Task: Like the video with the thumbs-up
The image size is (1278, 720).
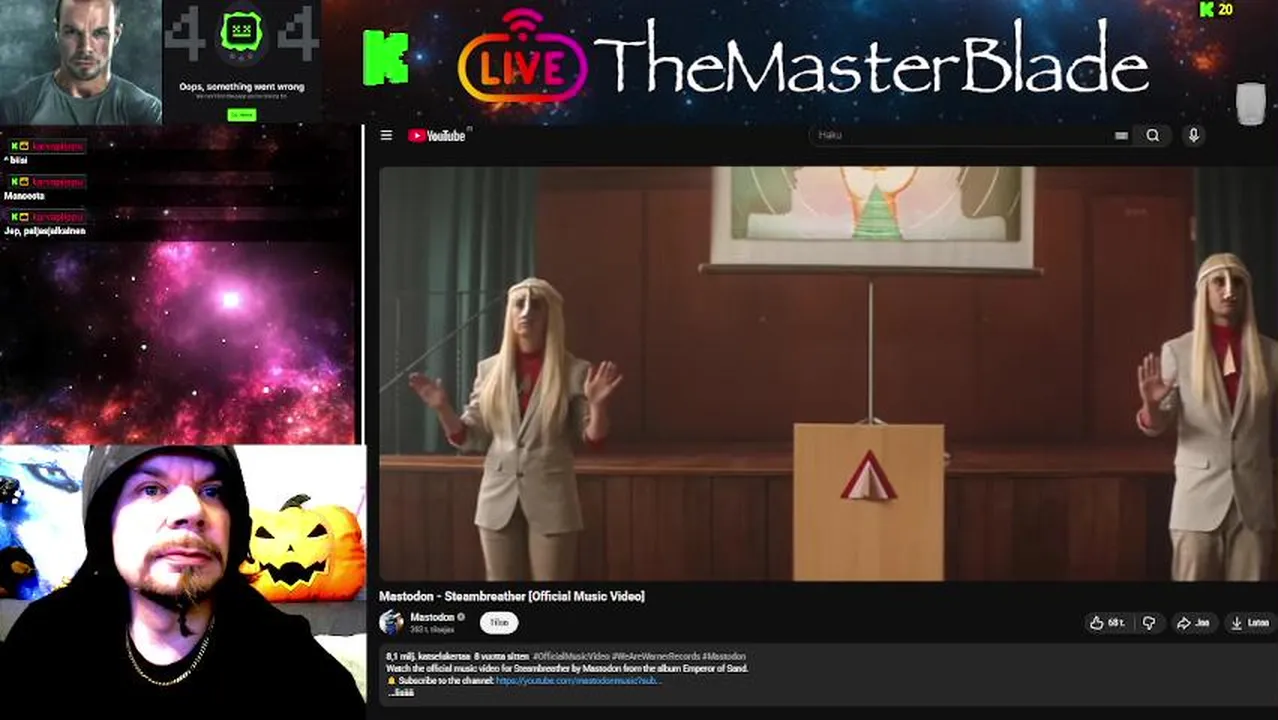Action: (x=1107, y=622)
